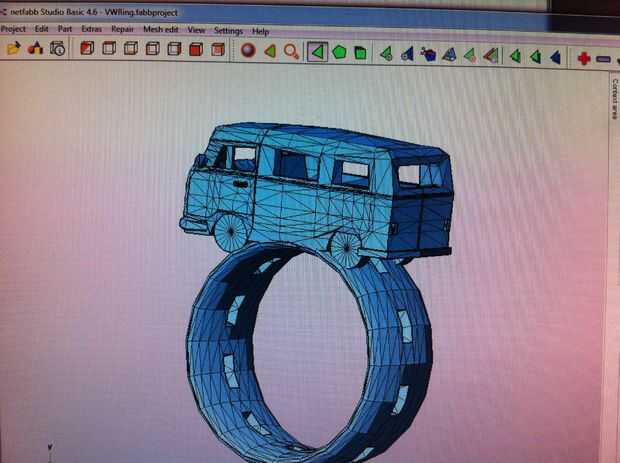Viewport: 620px width, 463px height.
Task: Click the second double green triangle icon
Action: 535,57
